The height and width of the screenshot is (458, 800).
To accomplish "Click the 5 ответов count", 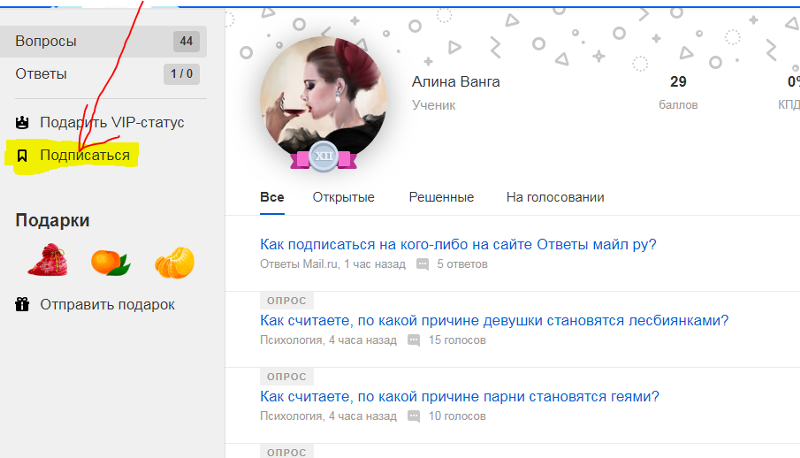I will pos(462,264).
